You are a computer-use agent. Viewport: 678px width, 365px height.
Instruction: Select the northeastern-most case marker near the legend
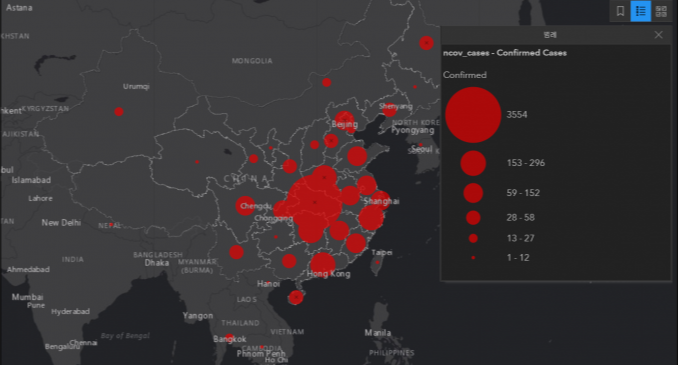coord(426,43)
